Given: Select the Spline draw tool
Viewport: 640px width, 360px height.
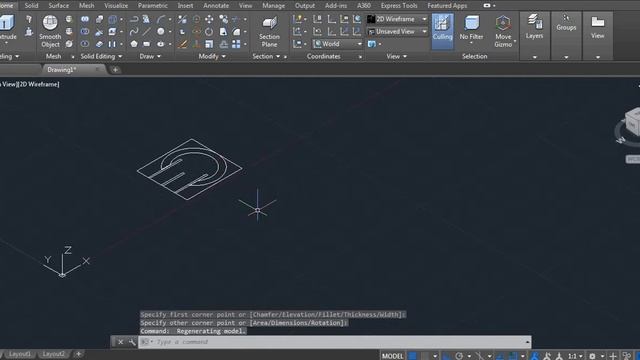Looking at the screenshot, I should 134,31.
